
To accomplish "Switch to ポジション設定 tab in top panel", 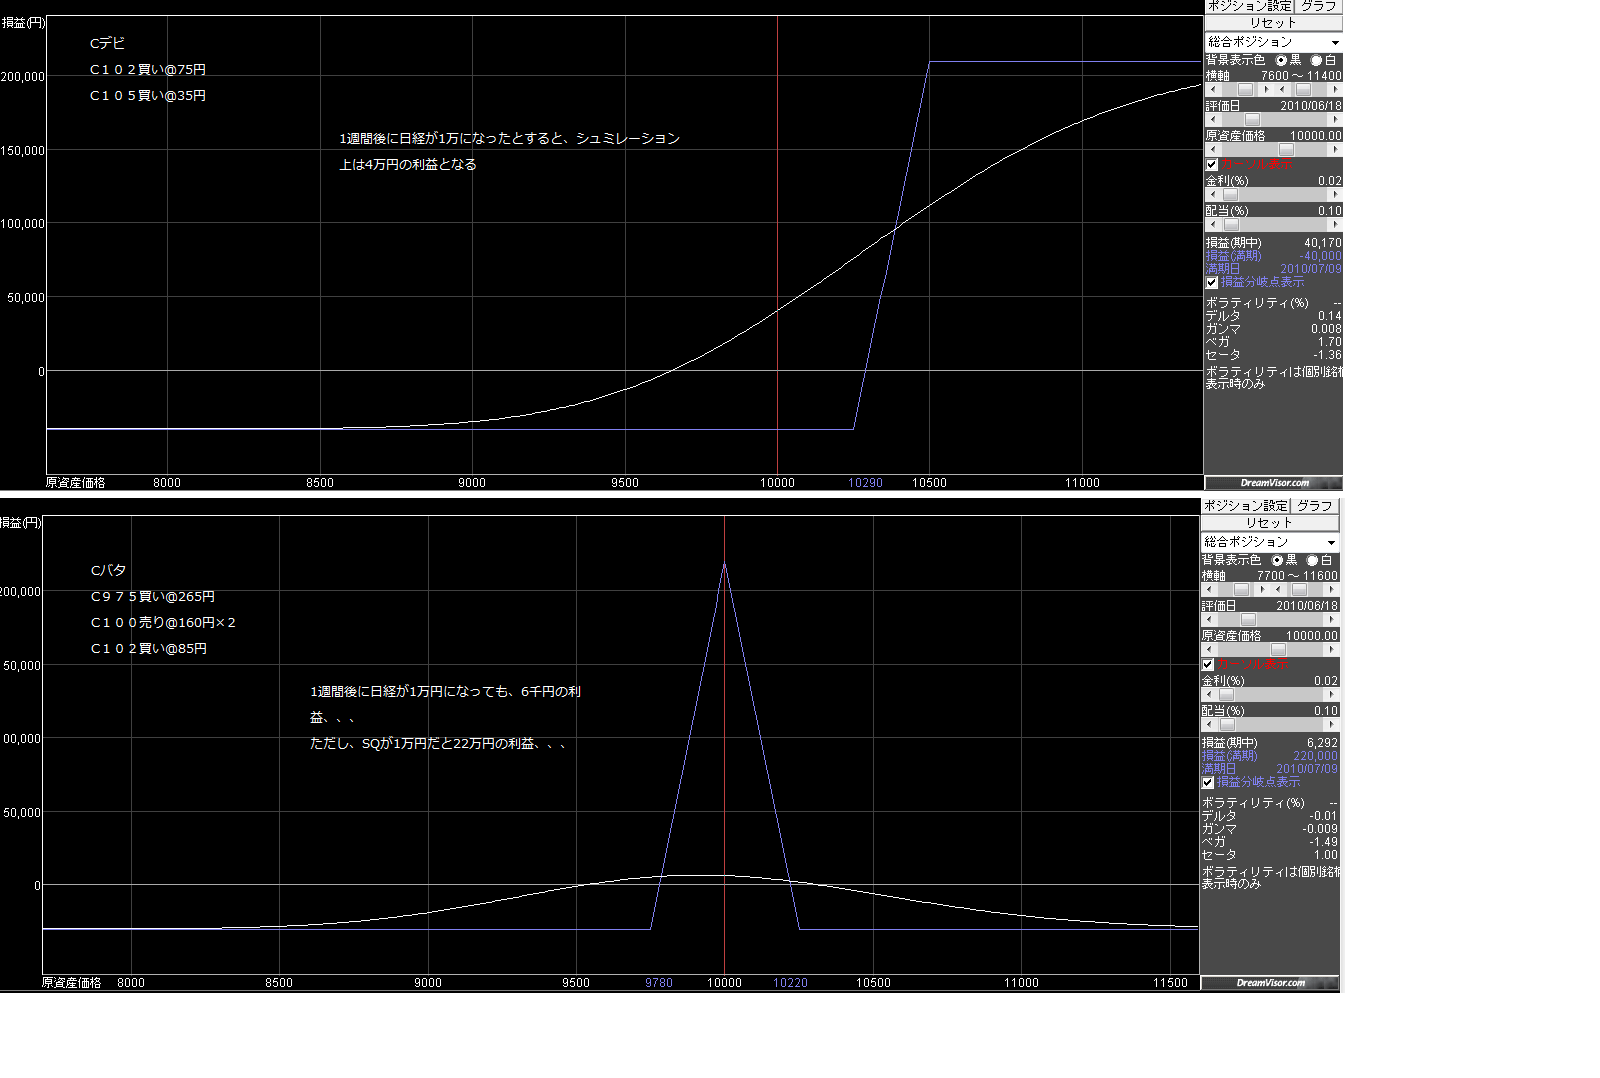I will [1249, 6].
